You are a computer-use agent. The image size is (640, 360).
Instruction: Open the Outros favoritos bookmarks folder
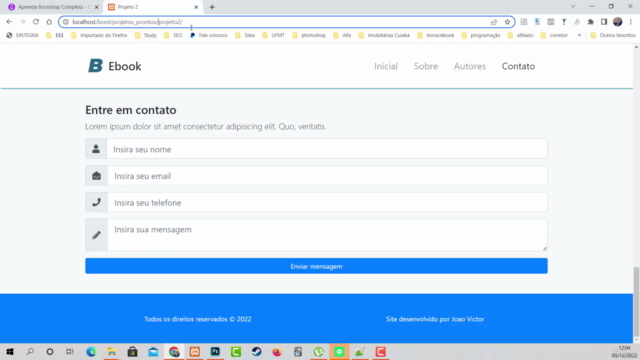613,35
